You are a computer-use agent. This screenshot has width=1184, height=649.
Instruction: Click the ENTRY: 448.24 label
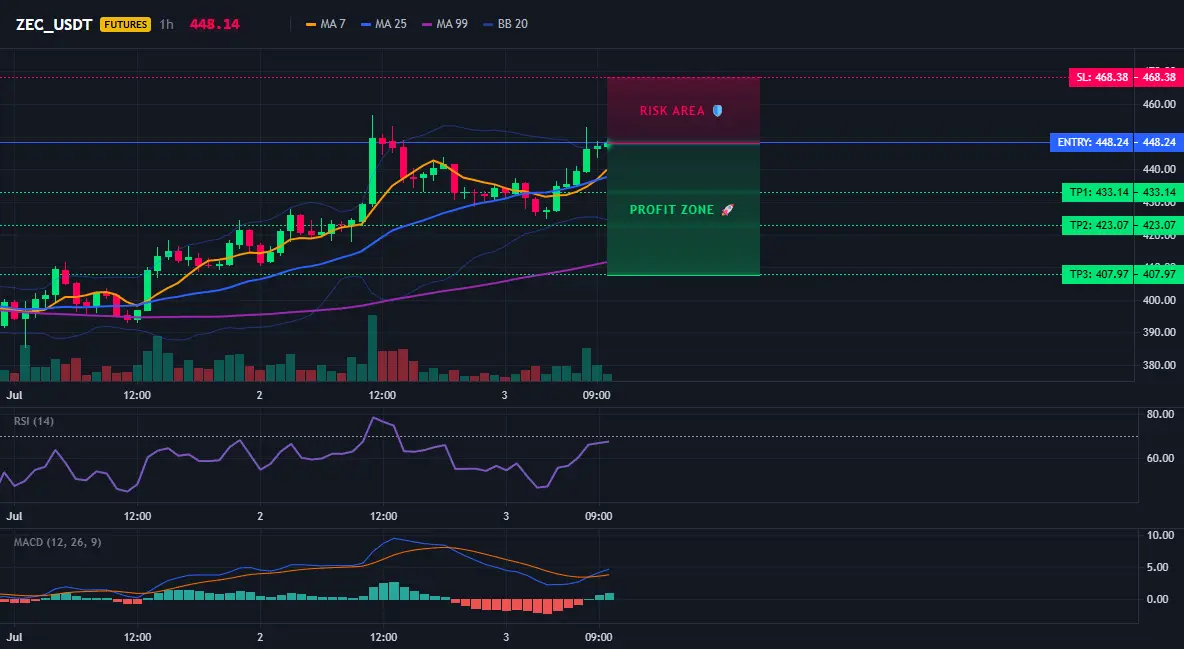1092,142
